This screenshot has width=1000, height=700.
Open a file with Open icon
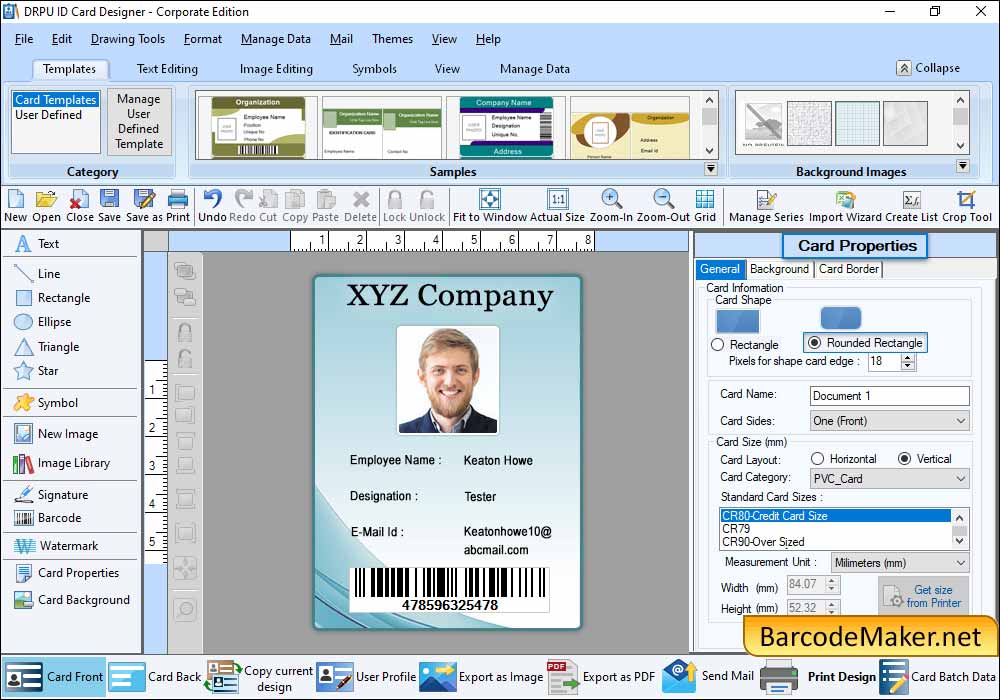tap(46, 206)
